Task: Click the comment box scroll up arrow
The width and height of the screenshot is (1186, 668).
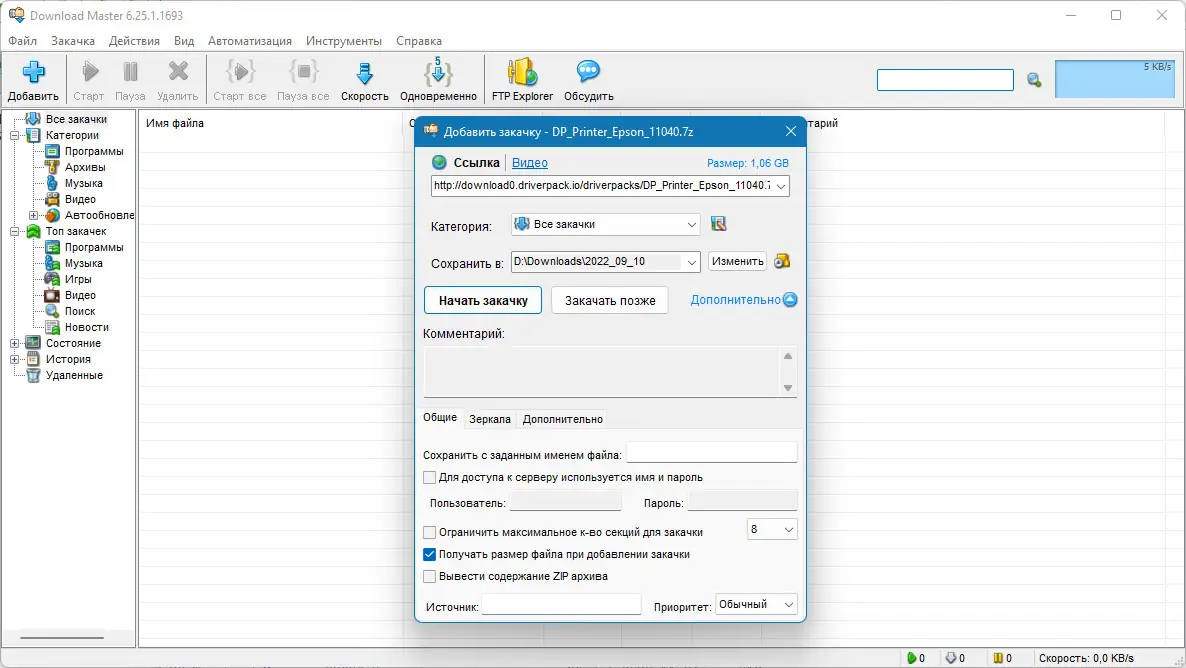Action: pyautogui.click(x=787, y=356)
